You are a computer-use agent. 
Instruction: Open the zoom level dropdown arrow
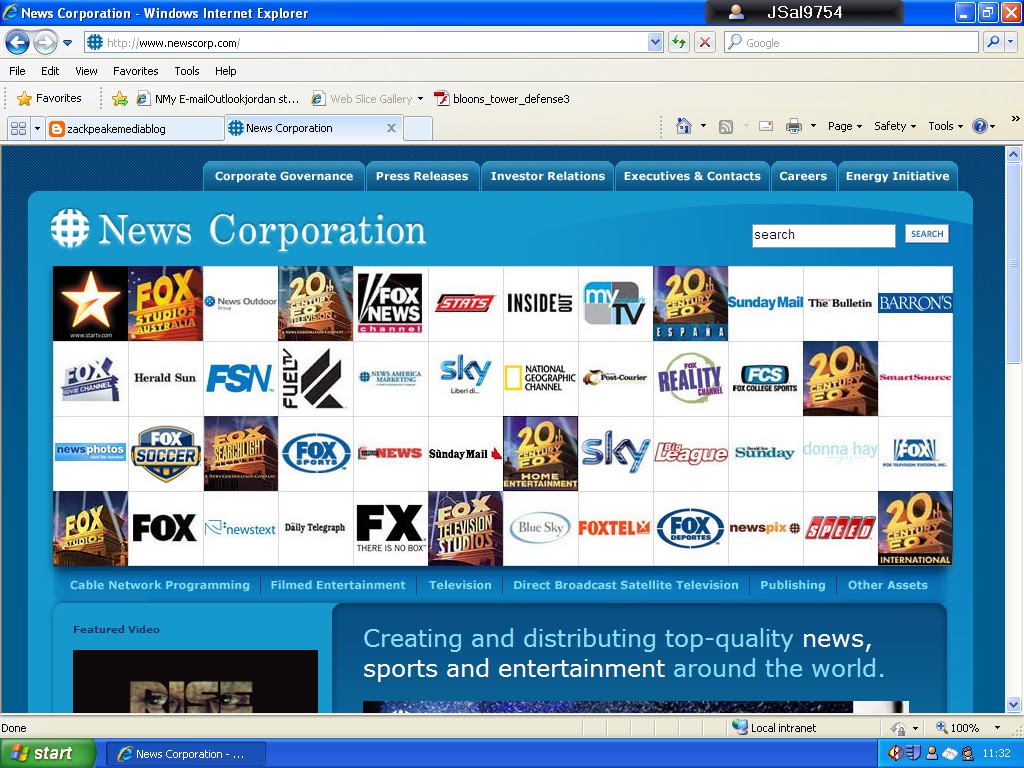(x=997, y=728)
